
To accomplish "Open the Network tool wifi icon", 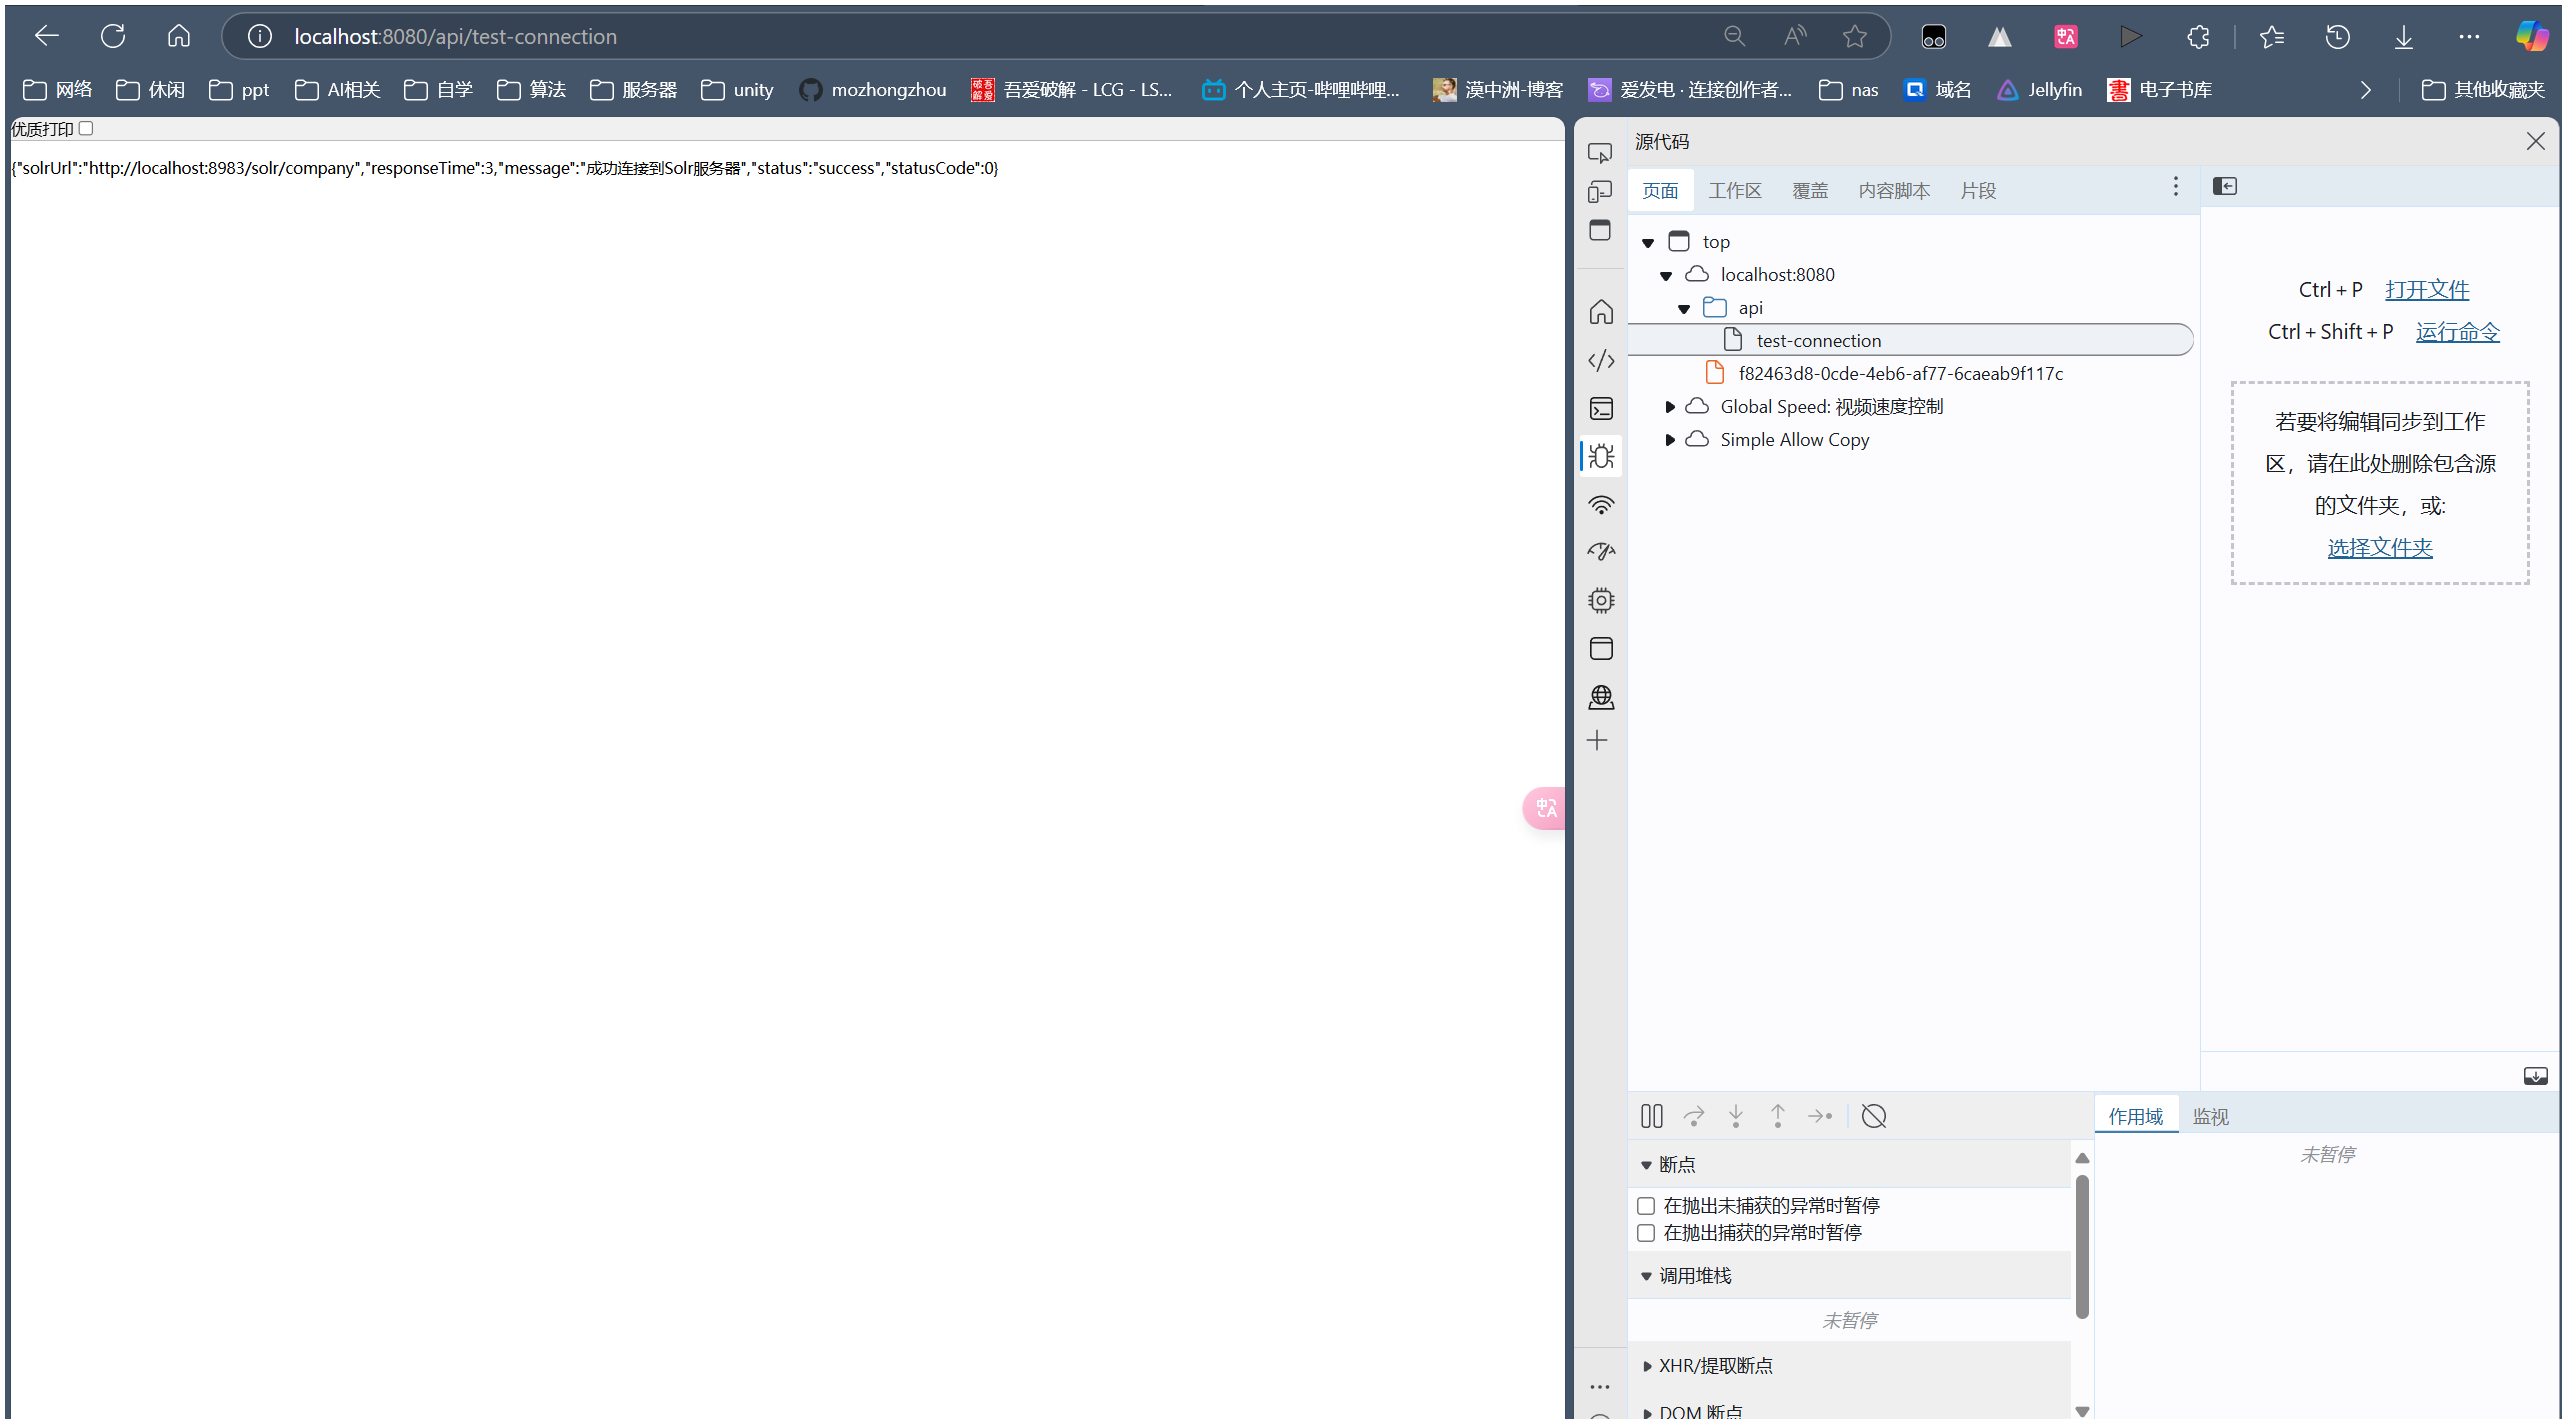I will click(x=1601, y=505).
